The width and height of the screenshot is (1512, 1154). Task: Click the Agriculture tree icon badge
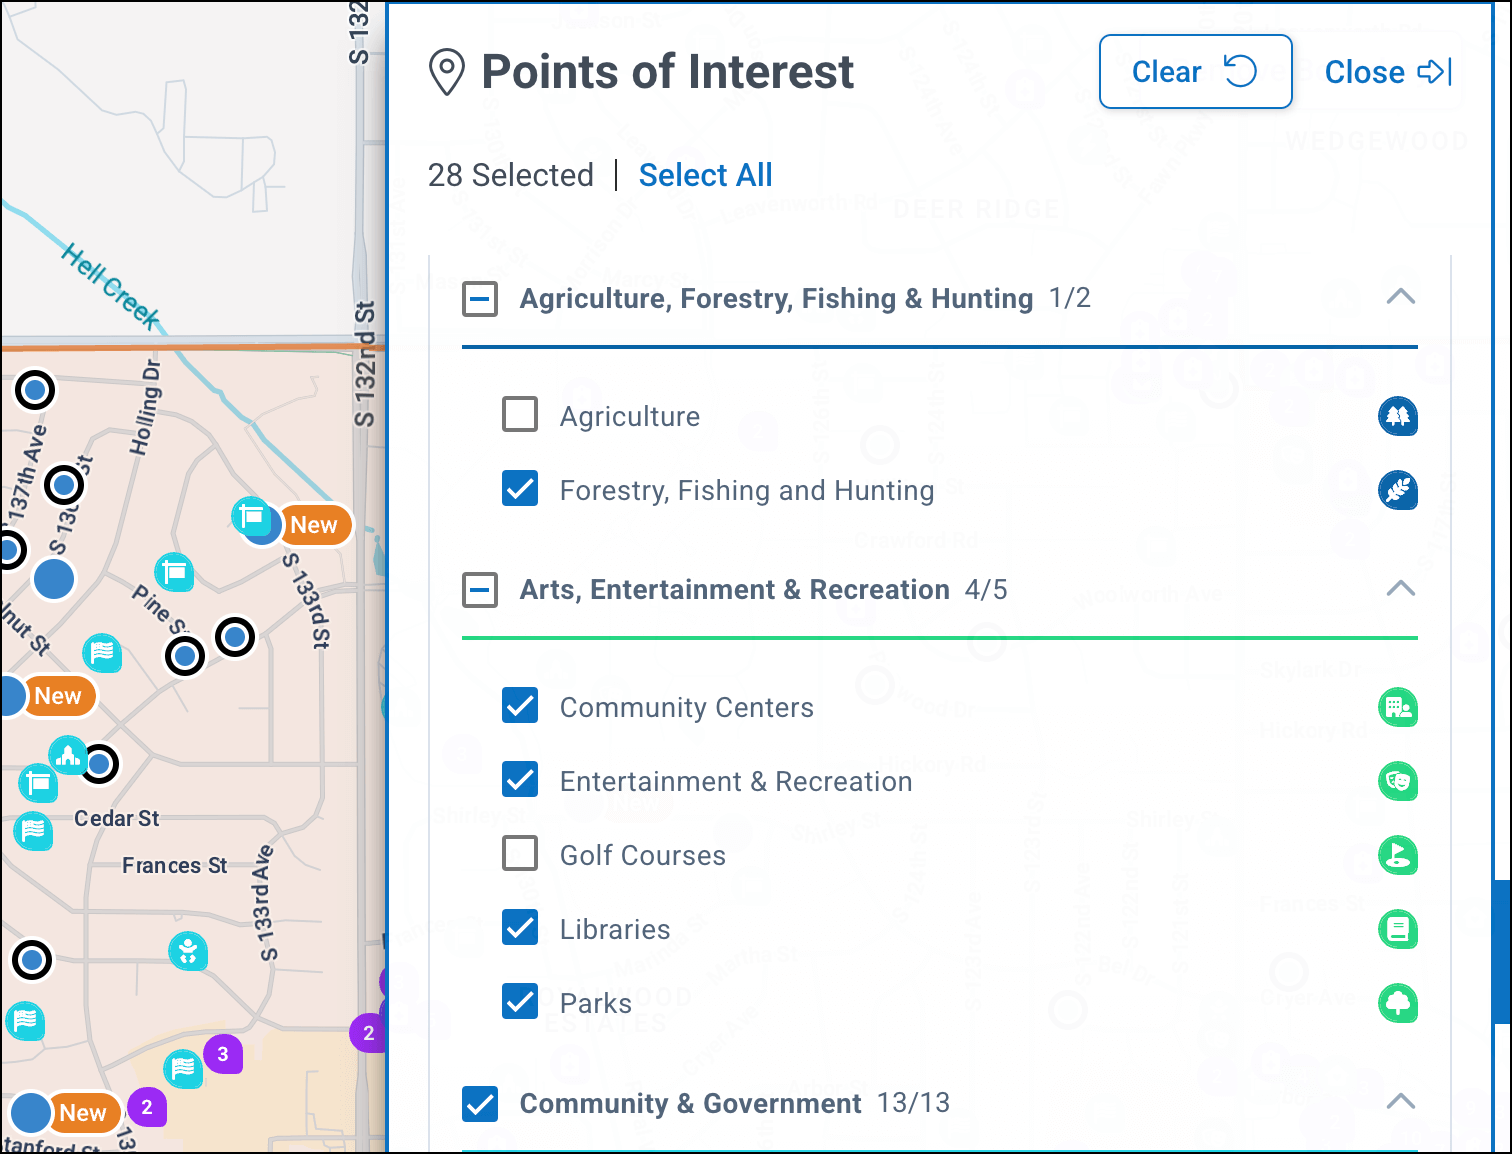pyautogui.click(x=1397, y=416)
